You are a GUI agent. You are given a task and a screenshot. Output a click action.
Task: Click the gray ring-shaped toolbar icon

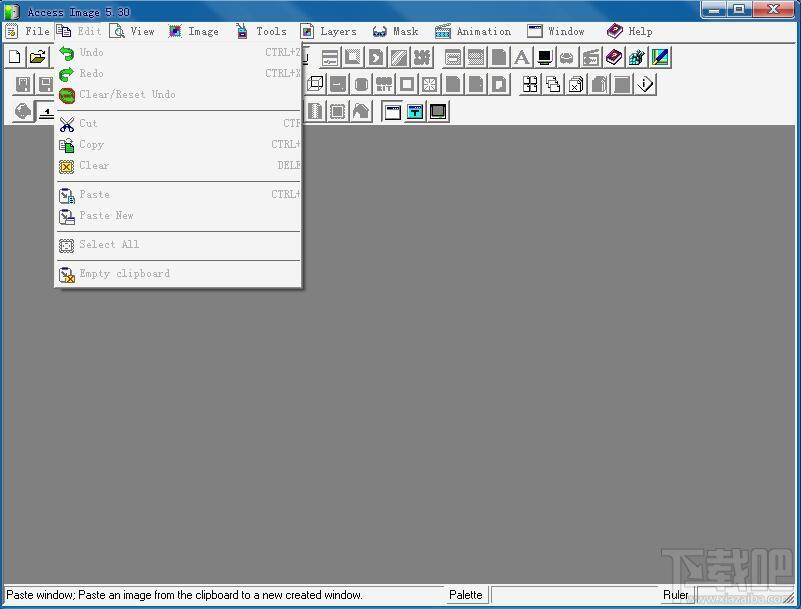click(567, 57)
